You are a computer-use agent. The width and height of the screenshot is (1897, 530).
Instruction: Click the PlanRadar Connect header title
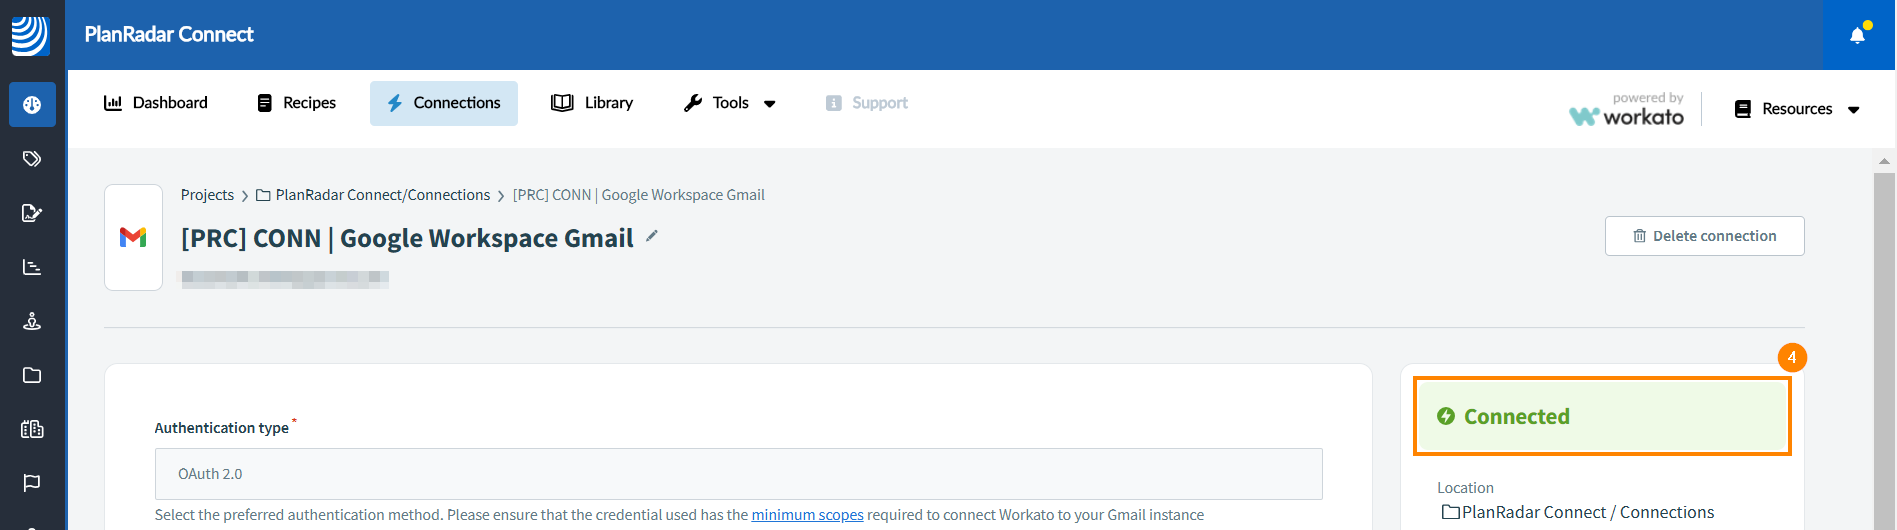tap(169, 35)
